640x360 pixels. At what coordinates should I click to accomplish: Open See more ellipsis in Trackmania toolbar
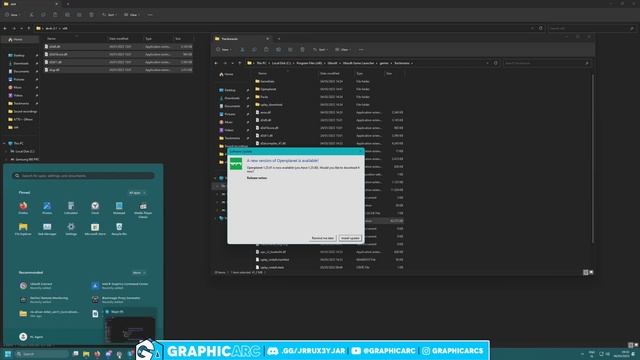361,49
